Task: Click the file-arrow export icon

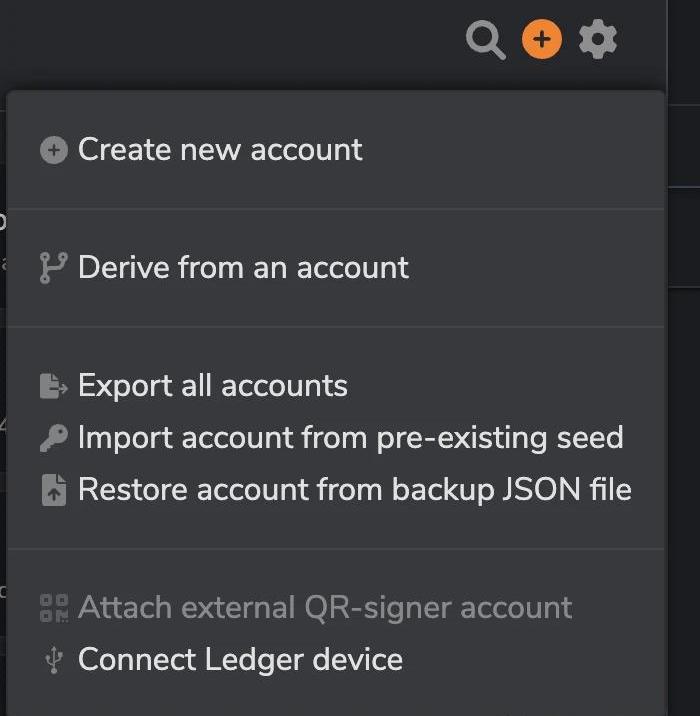Action: 54,386
